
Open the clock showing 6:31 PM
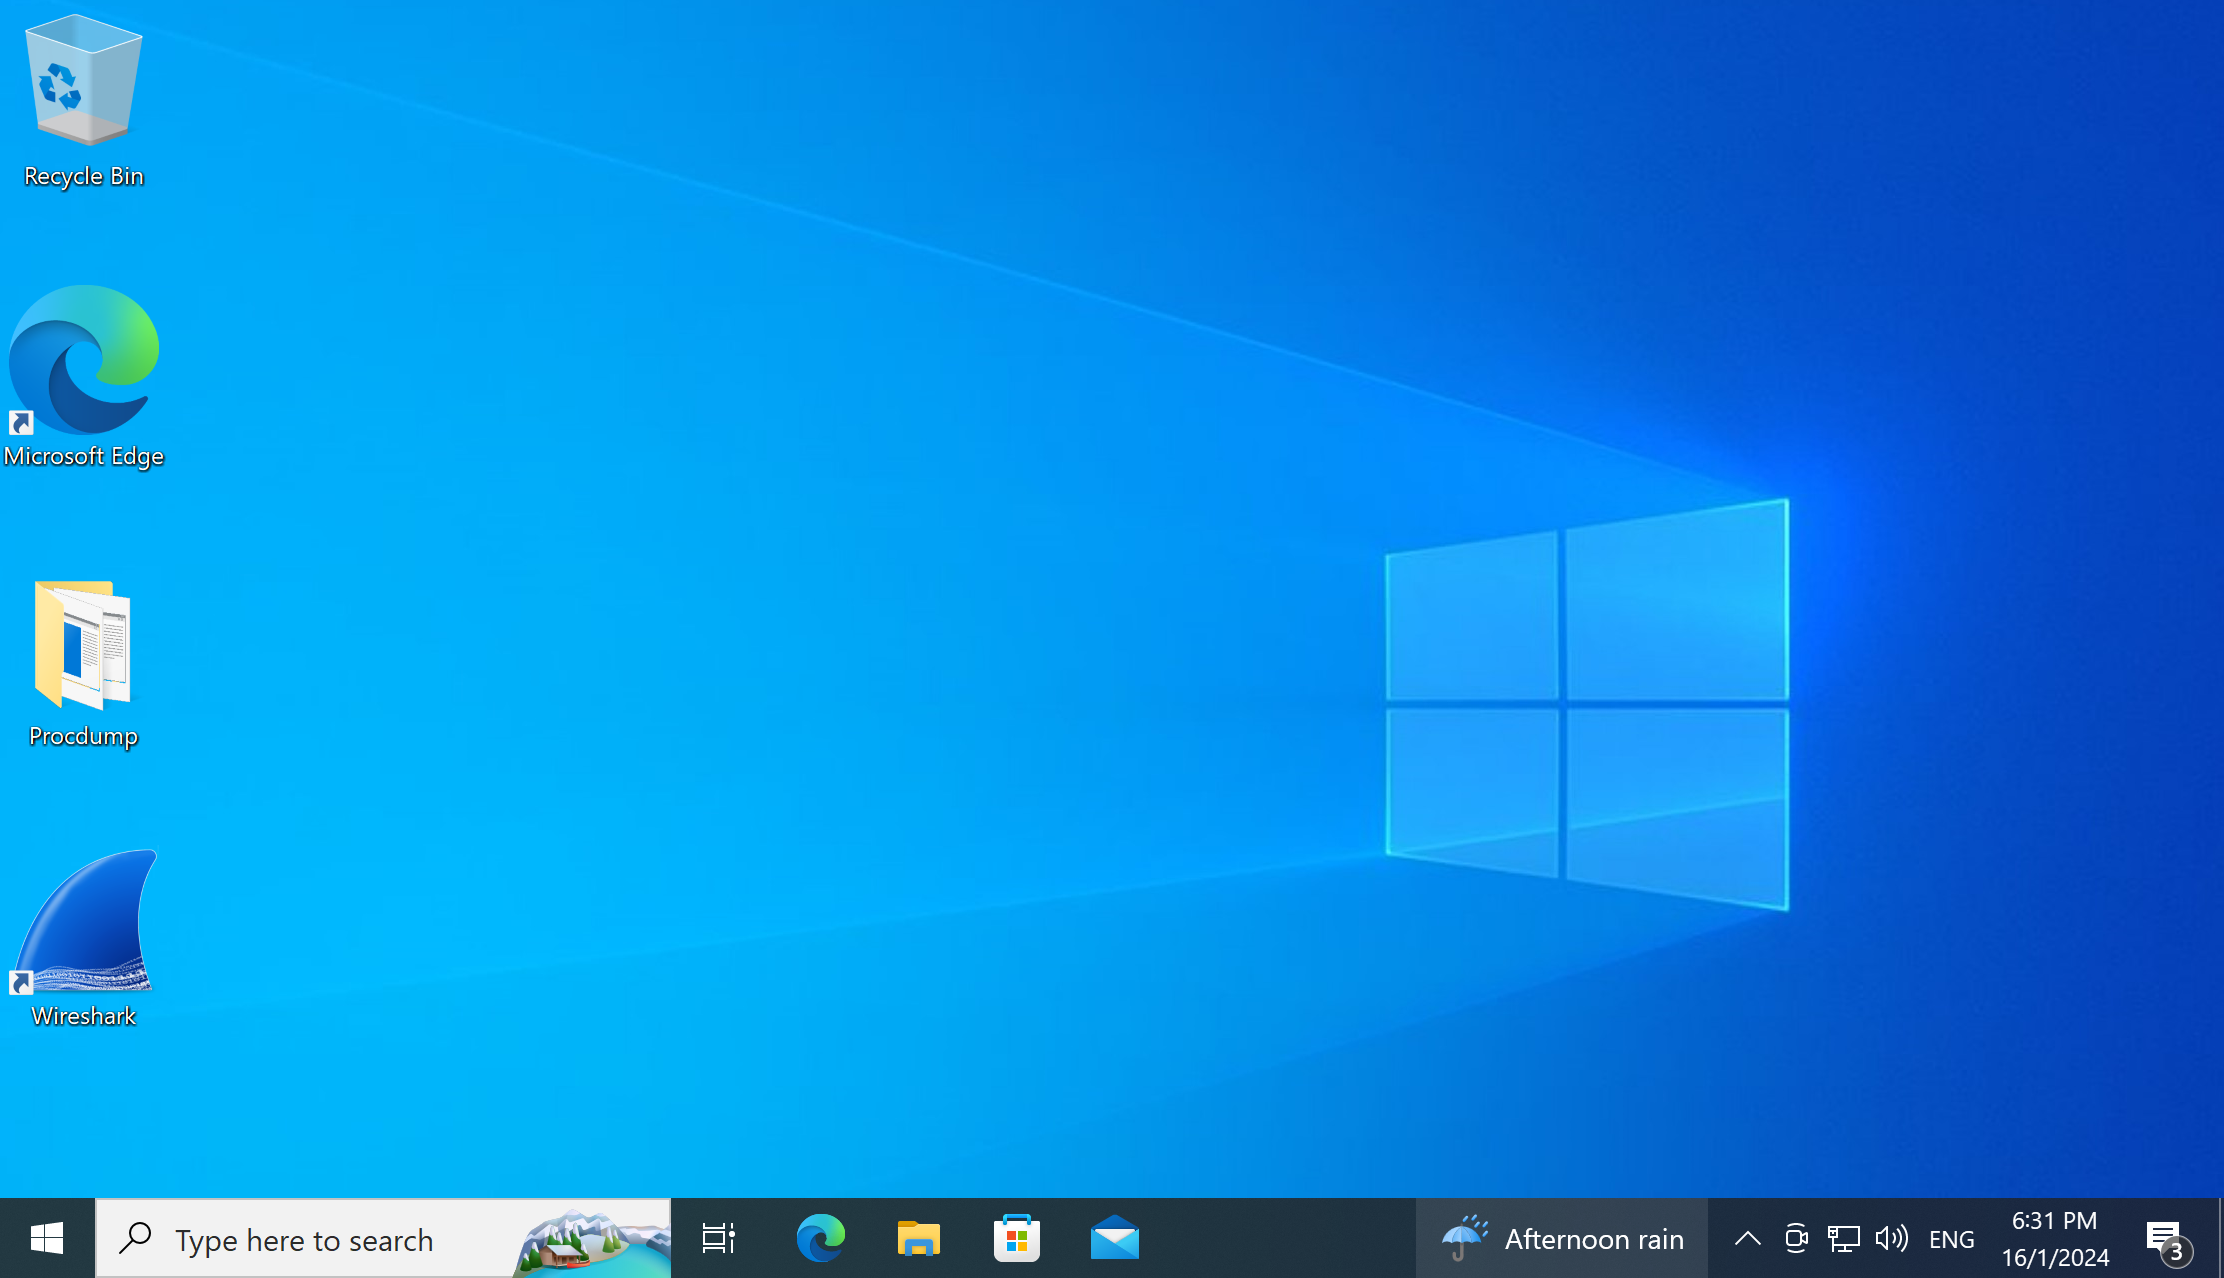[2055, 1238]
